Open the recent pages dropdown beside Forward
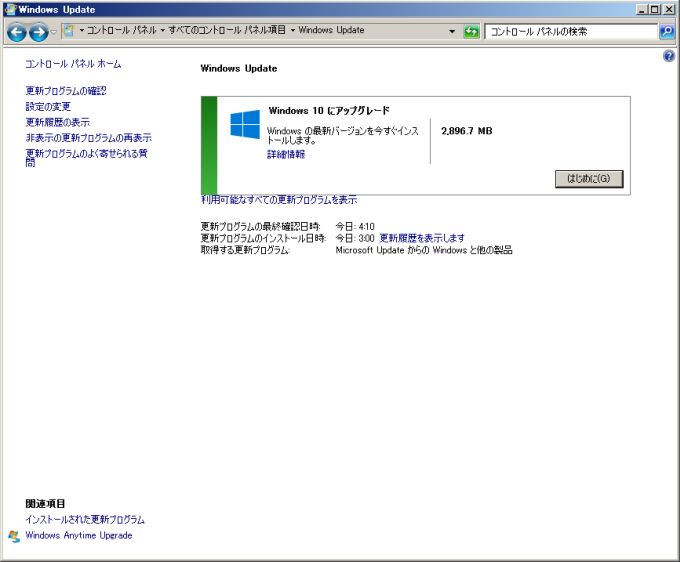The height and width of the screenshot is (562, 680). [x=53, y=32]
